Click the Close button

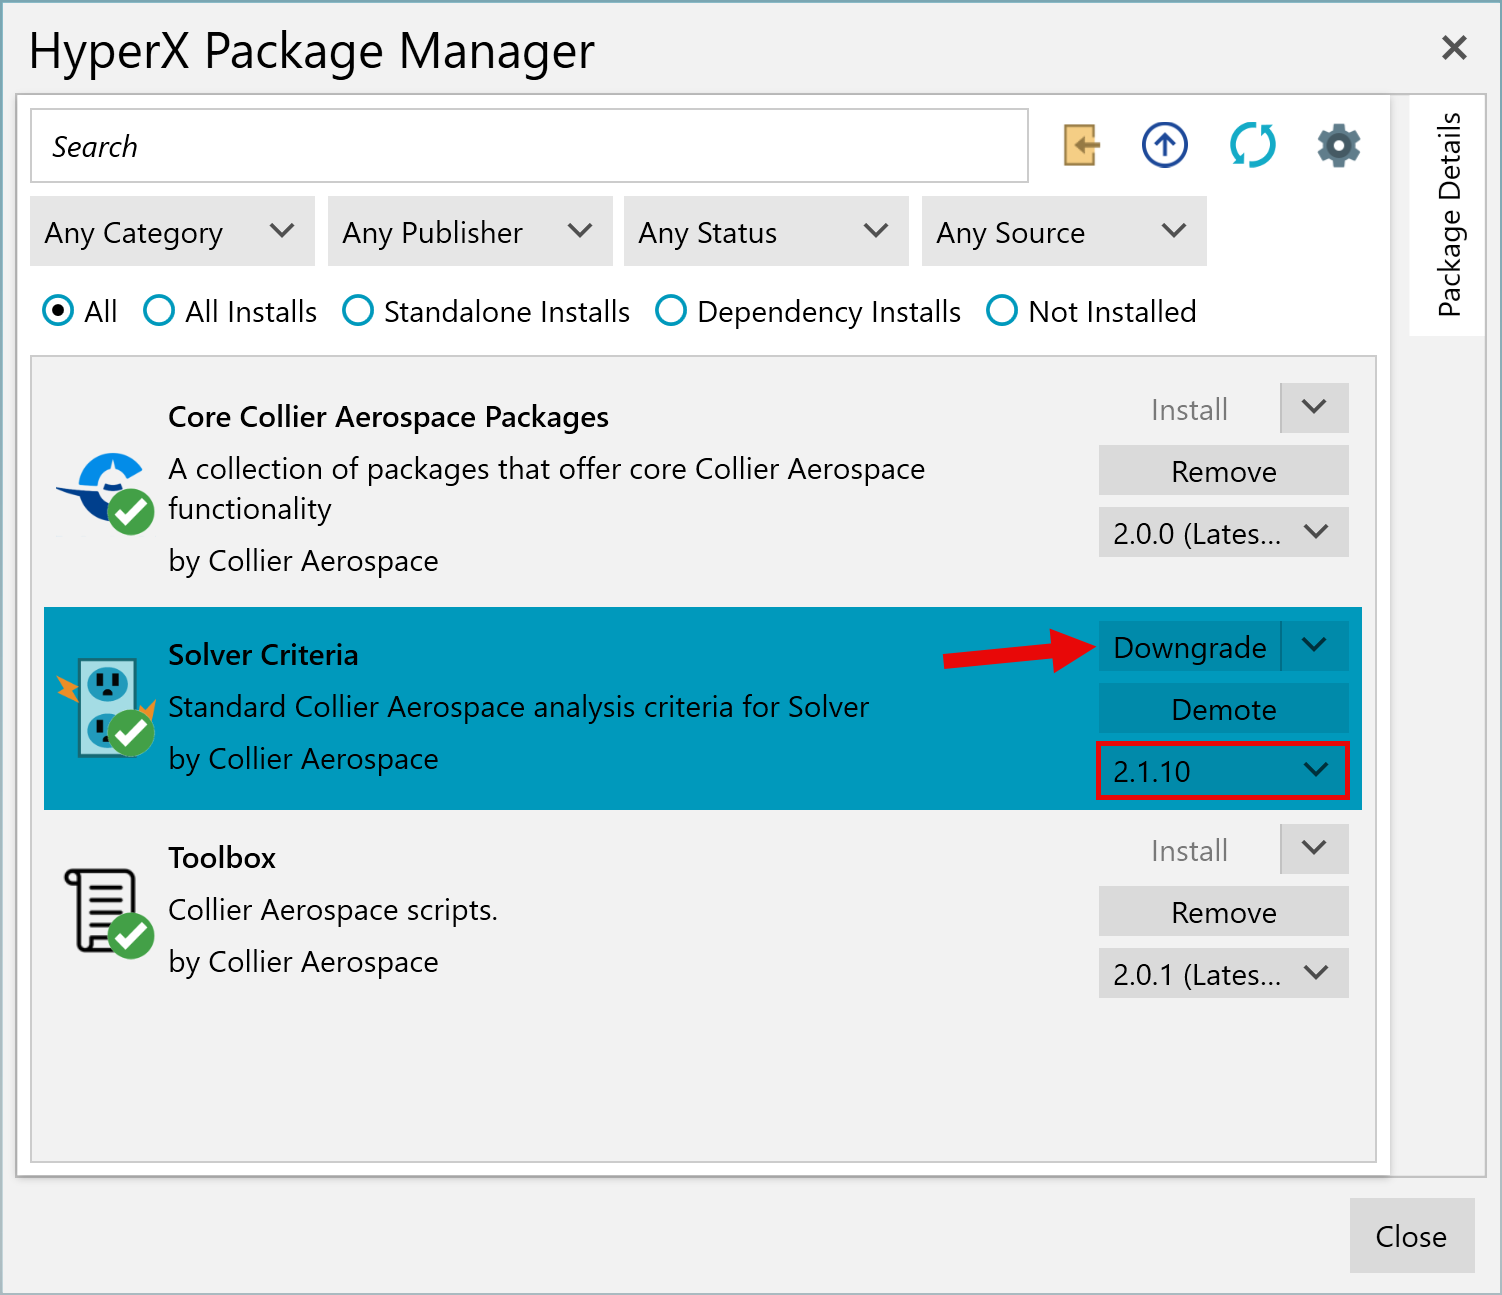click(x=1412, y=1236)
